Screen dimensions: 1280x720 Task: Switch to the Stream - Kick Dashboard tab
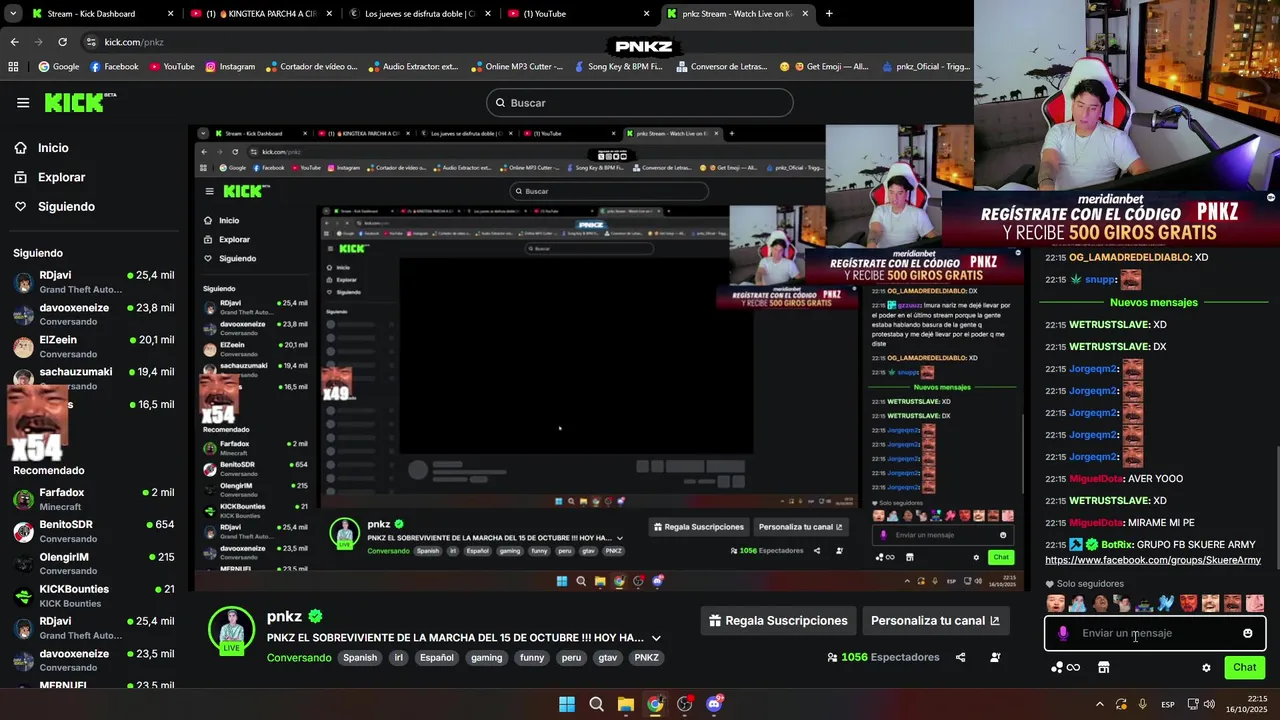[103, 14]
